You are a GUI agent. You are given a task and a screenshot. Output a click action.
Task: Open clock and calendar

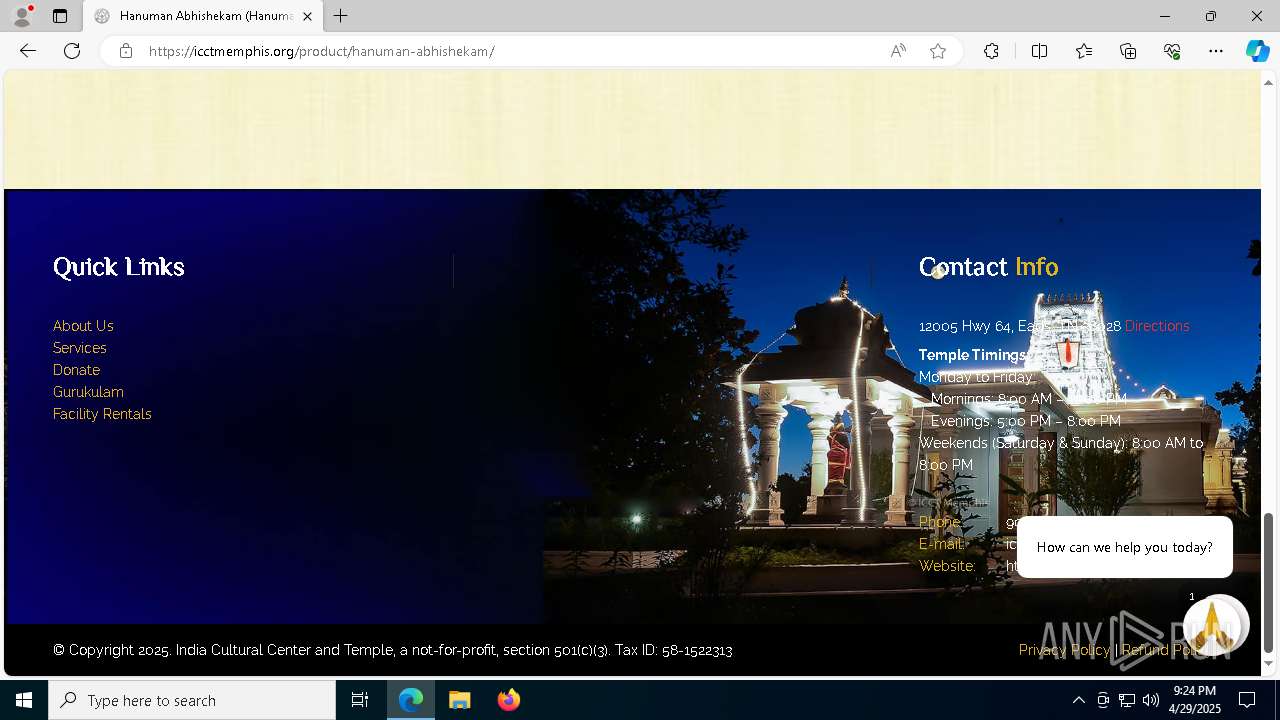pos(1195,700)
